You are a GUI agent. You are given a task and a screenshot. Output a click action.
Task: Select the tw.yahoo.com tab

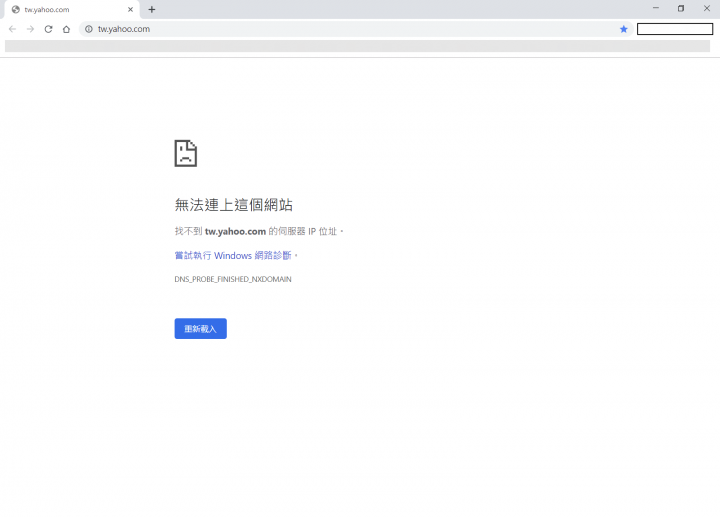(x=72, y=10)
